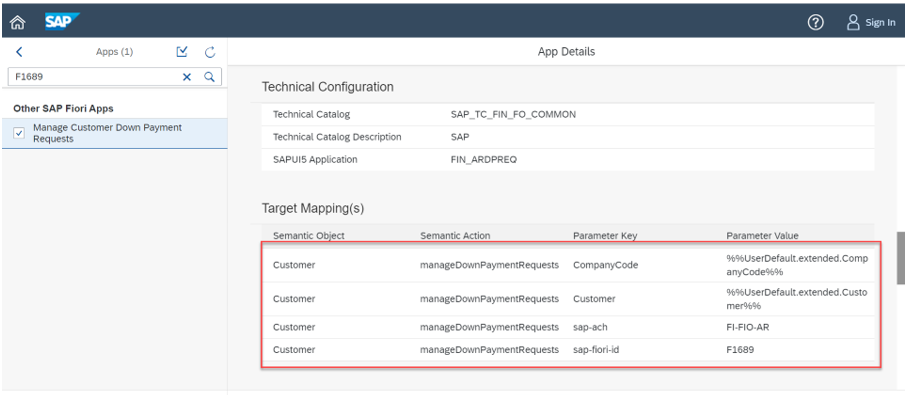The image size is (910, 395).
Task: Click the search magnifier icon
Action: 210,77
